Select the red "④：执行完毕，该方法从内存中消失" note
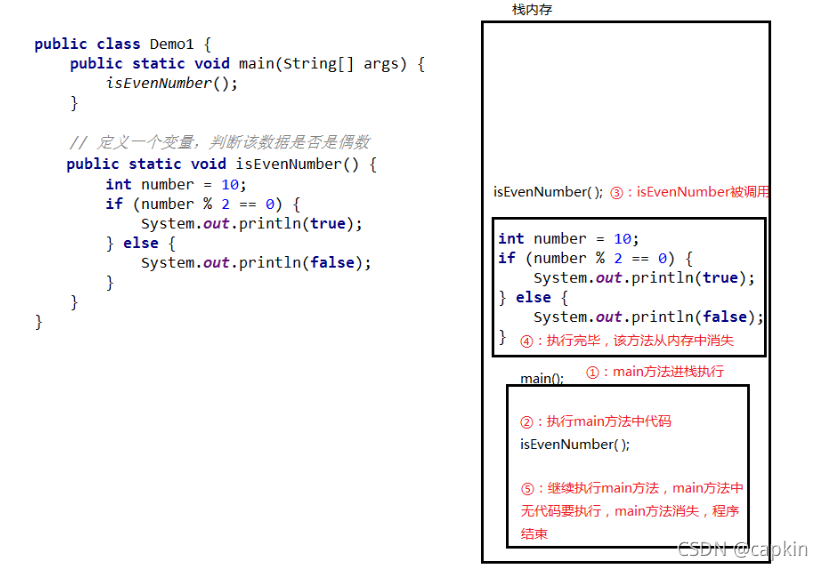 [x=627, y=341]
